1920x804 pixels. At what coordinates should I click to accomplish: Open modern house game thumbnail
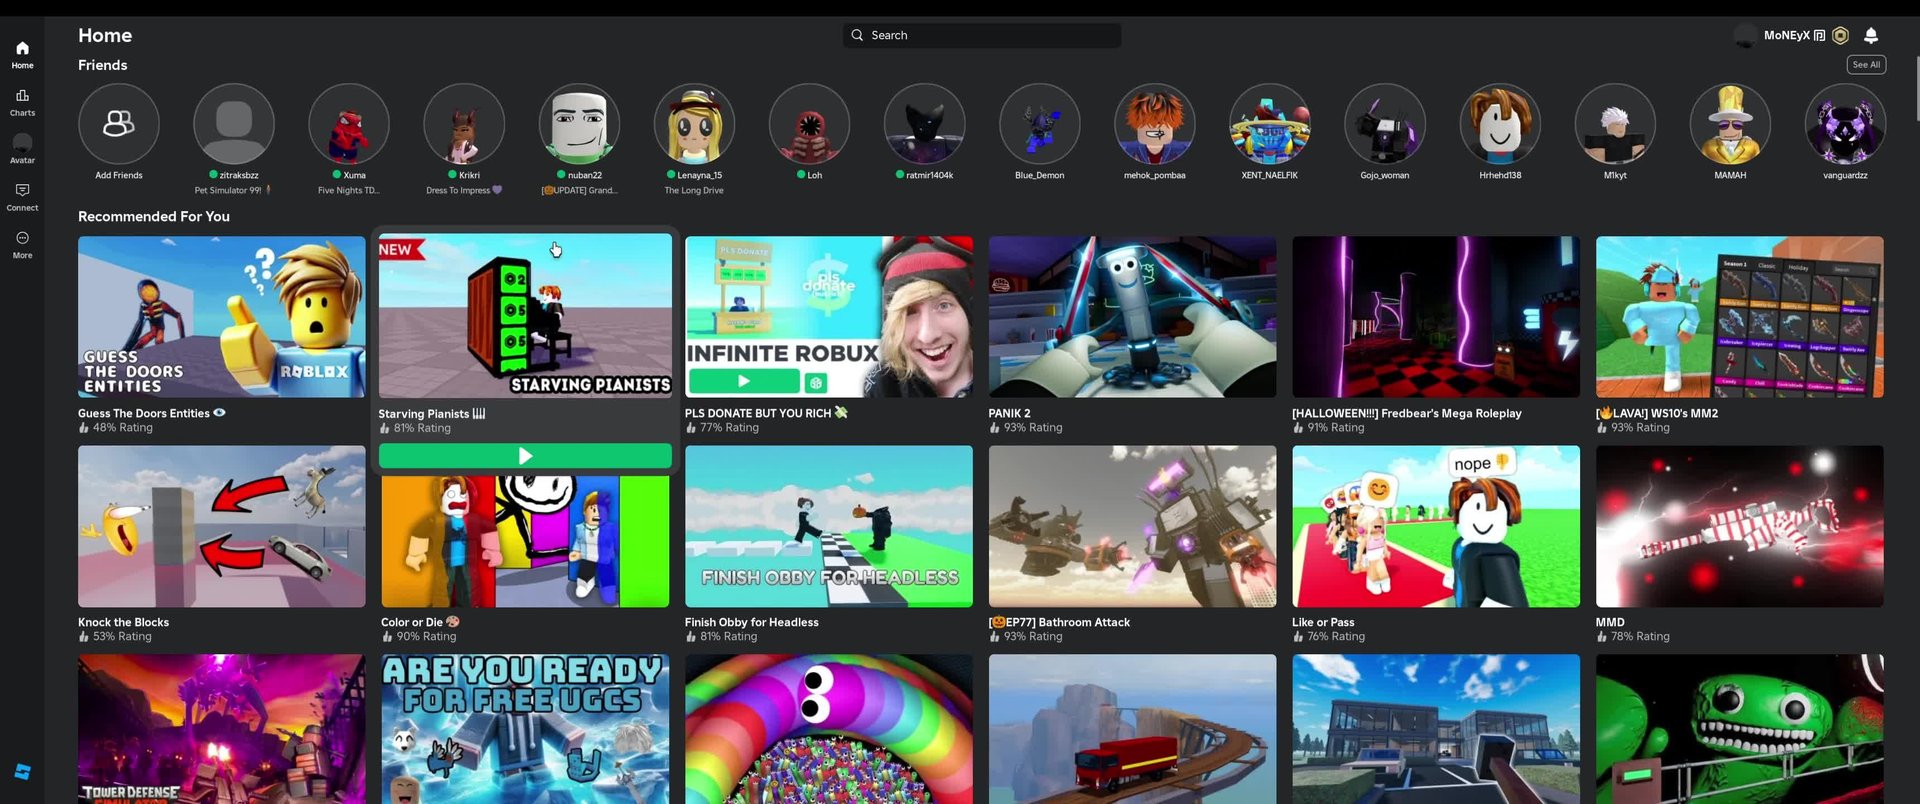[x=1436, y=729]
